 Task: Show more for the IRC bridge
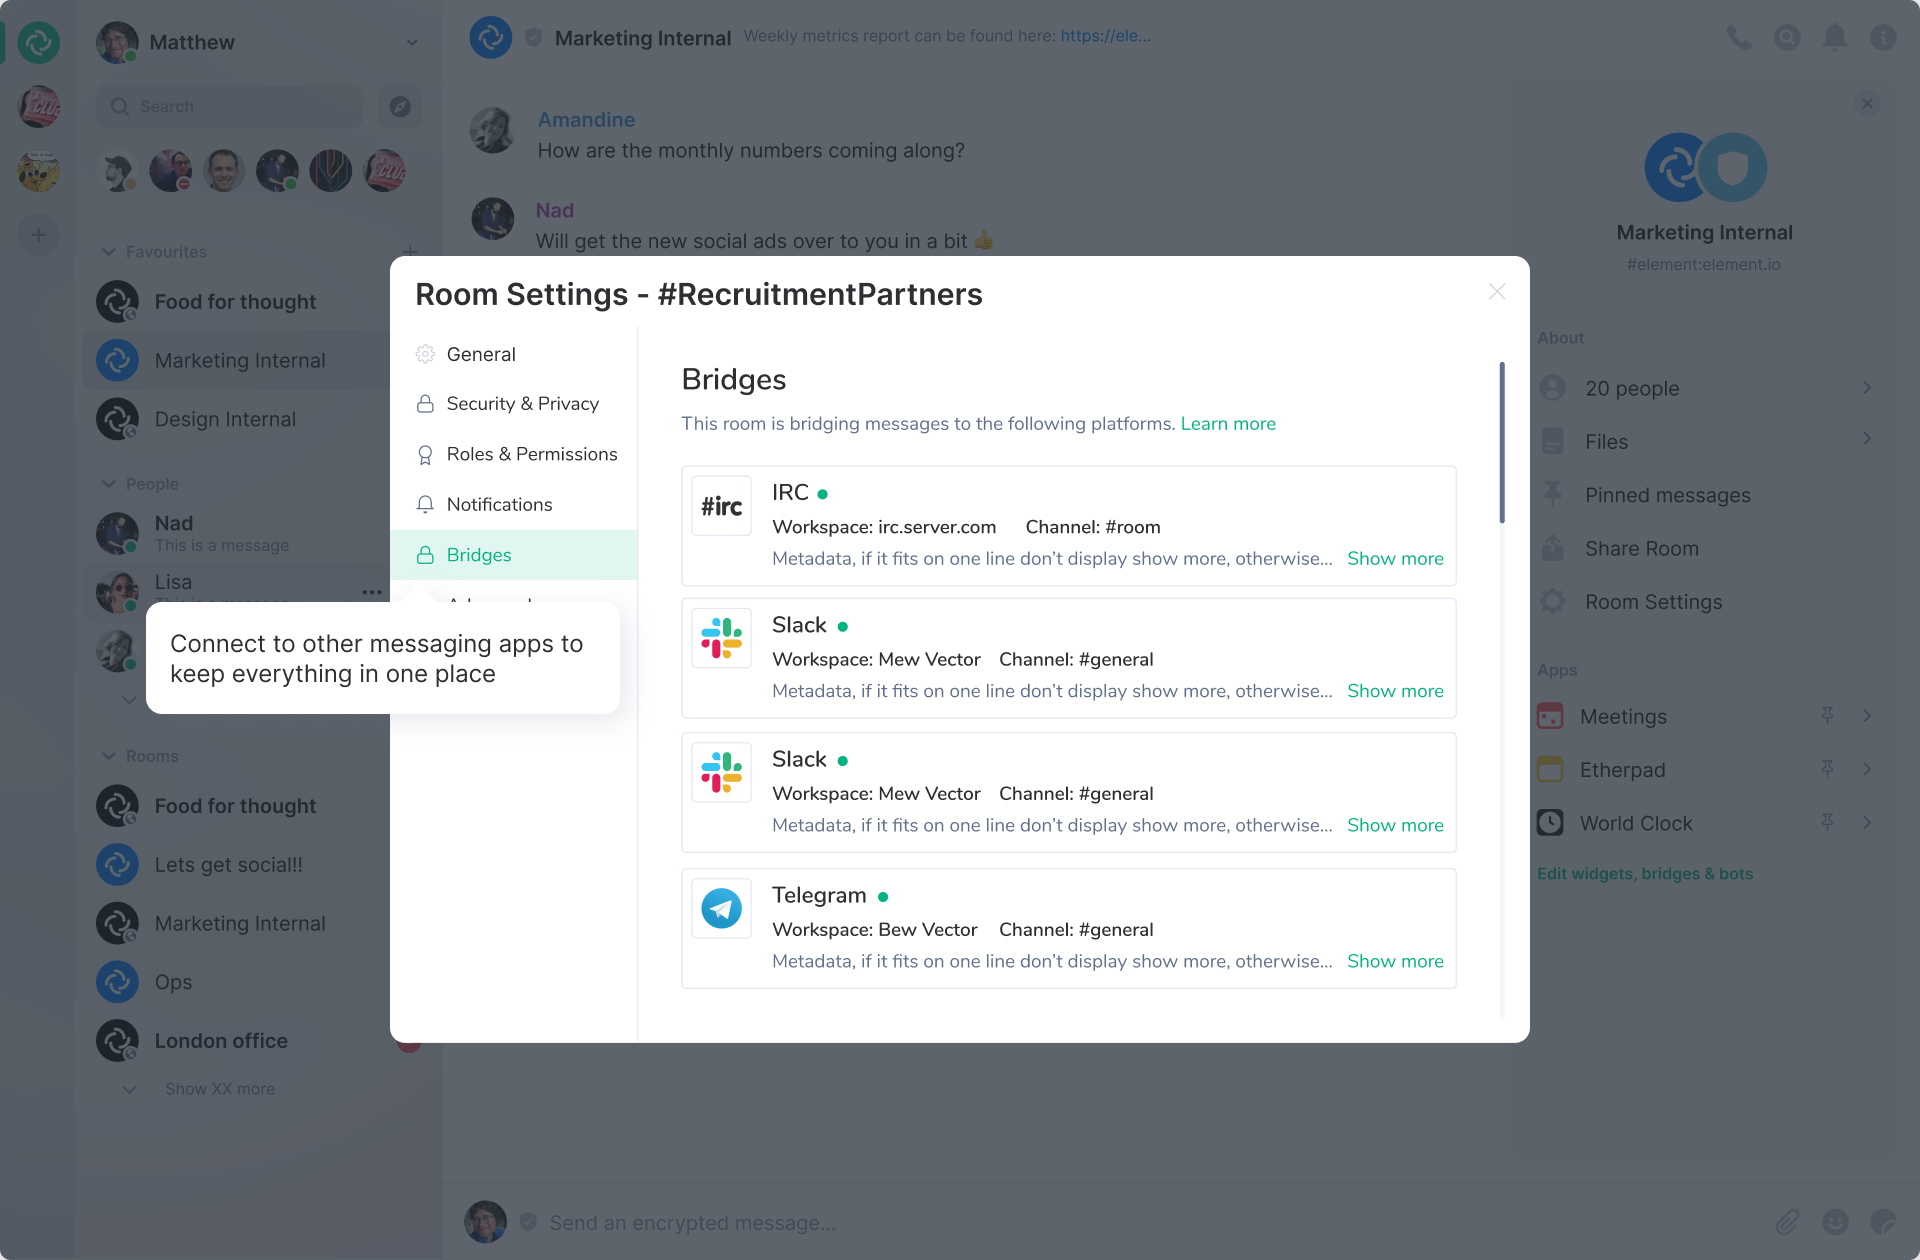pos(1395,559)
